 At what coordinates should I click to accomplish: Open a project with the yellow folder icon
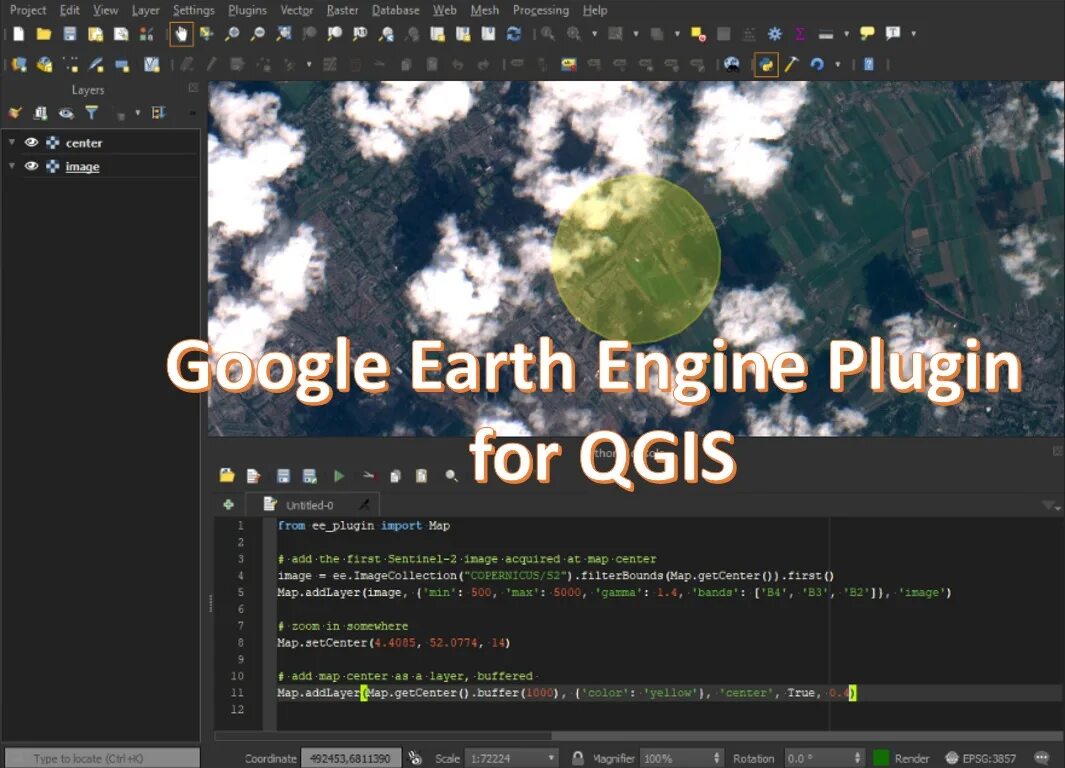(44, 33)
